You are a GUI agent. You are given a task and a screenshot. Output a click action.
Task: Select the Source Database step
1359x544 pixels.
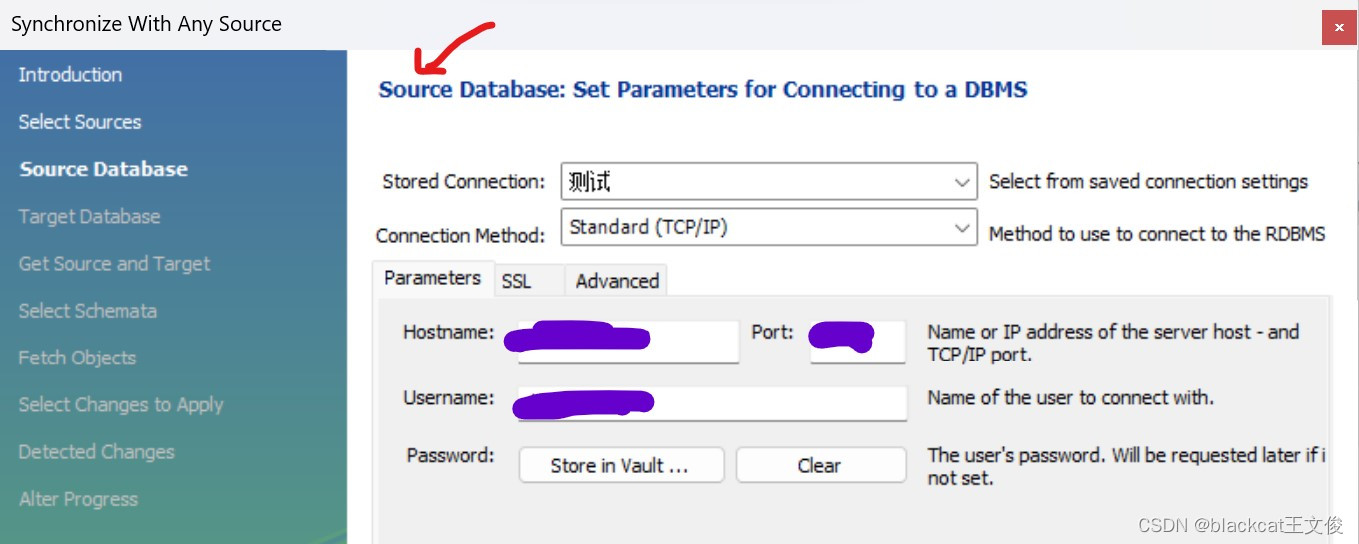click(104, 169)
